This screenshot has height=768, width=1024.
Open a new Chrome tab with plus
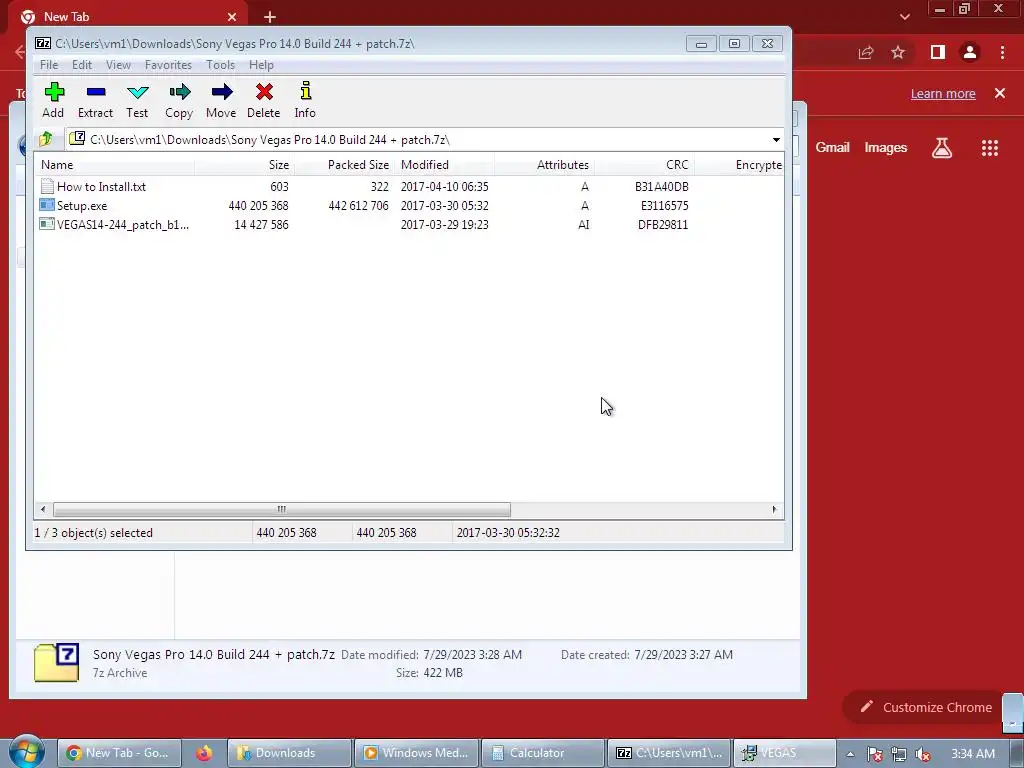(x=270, y=17)
